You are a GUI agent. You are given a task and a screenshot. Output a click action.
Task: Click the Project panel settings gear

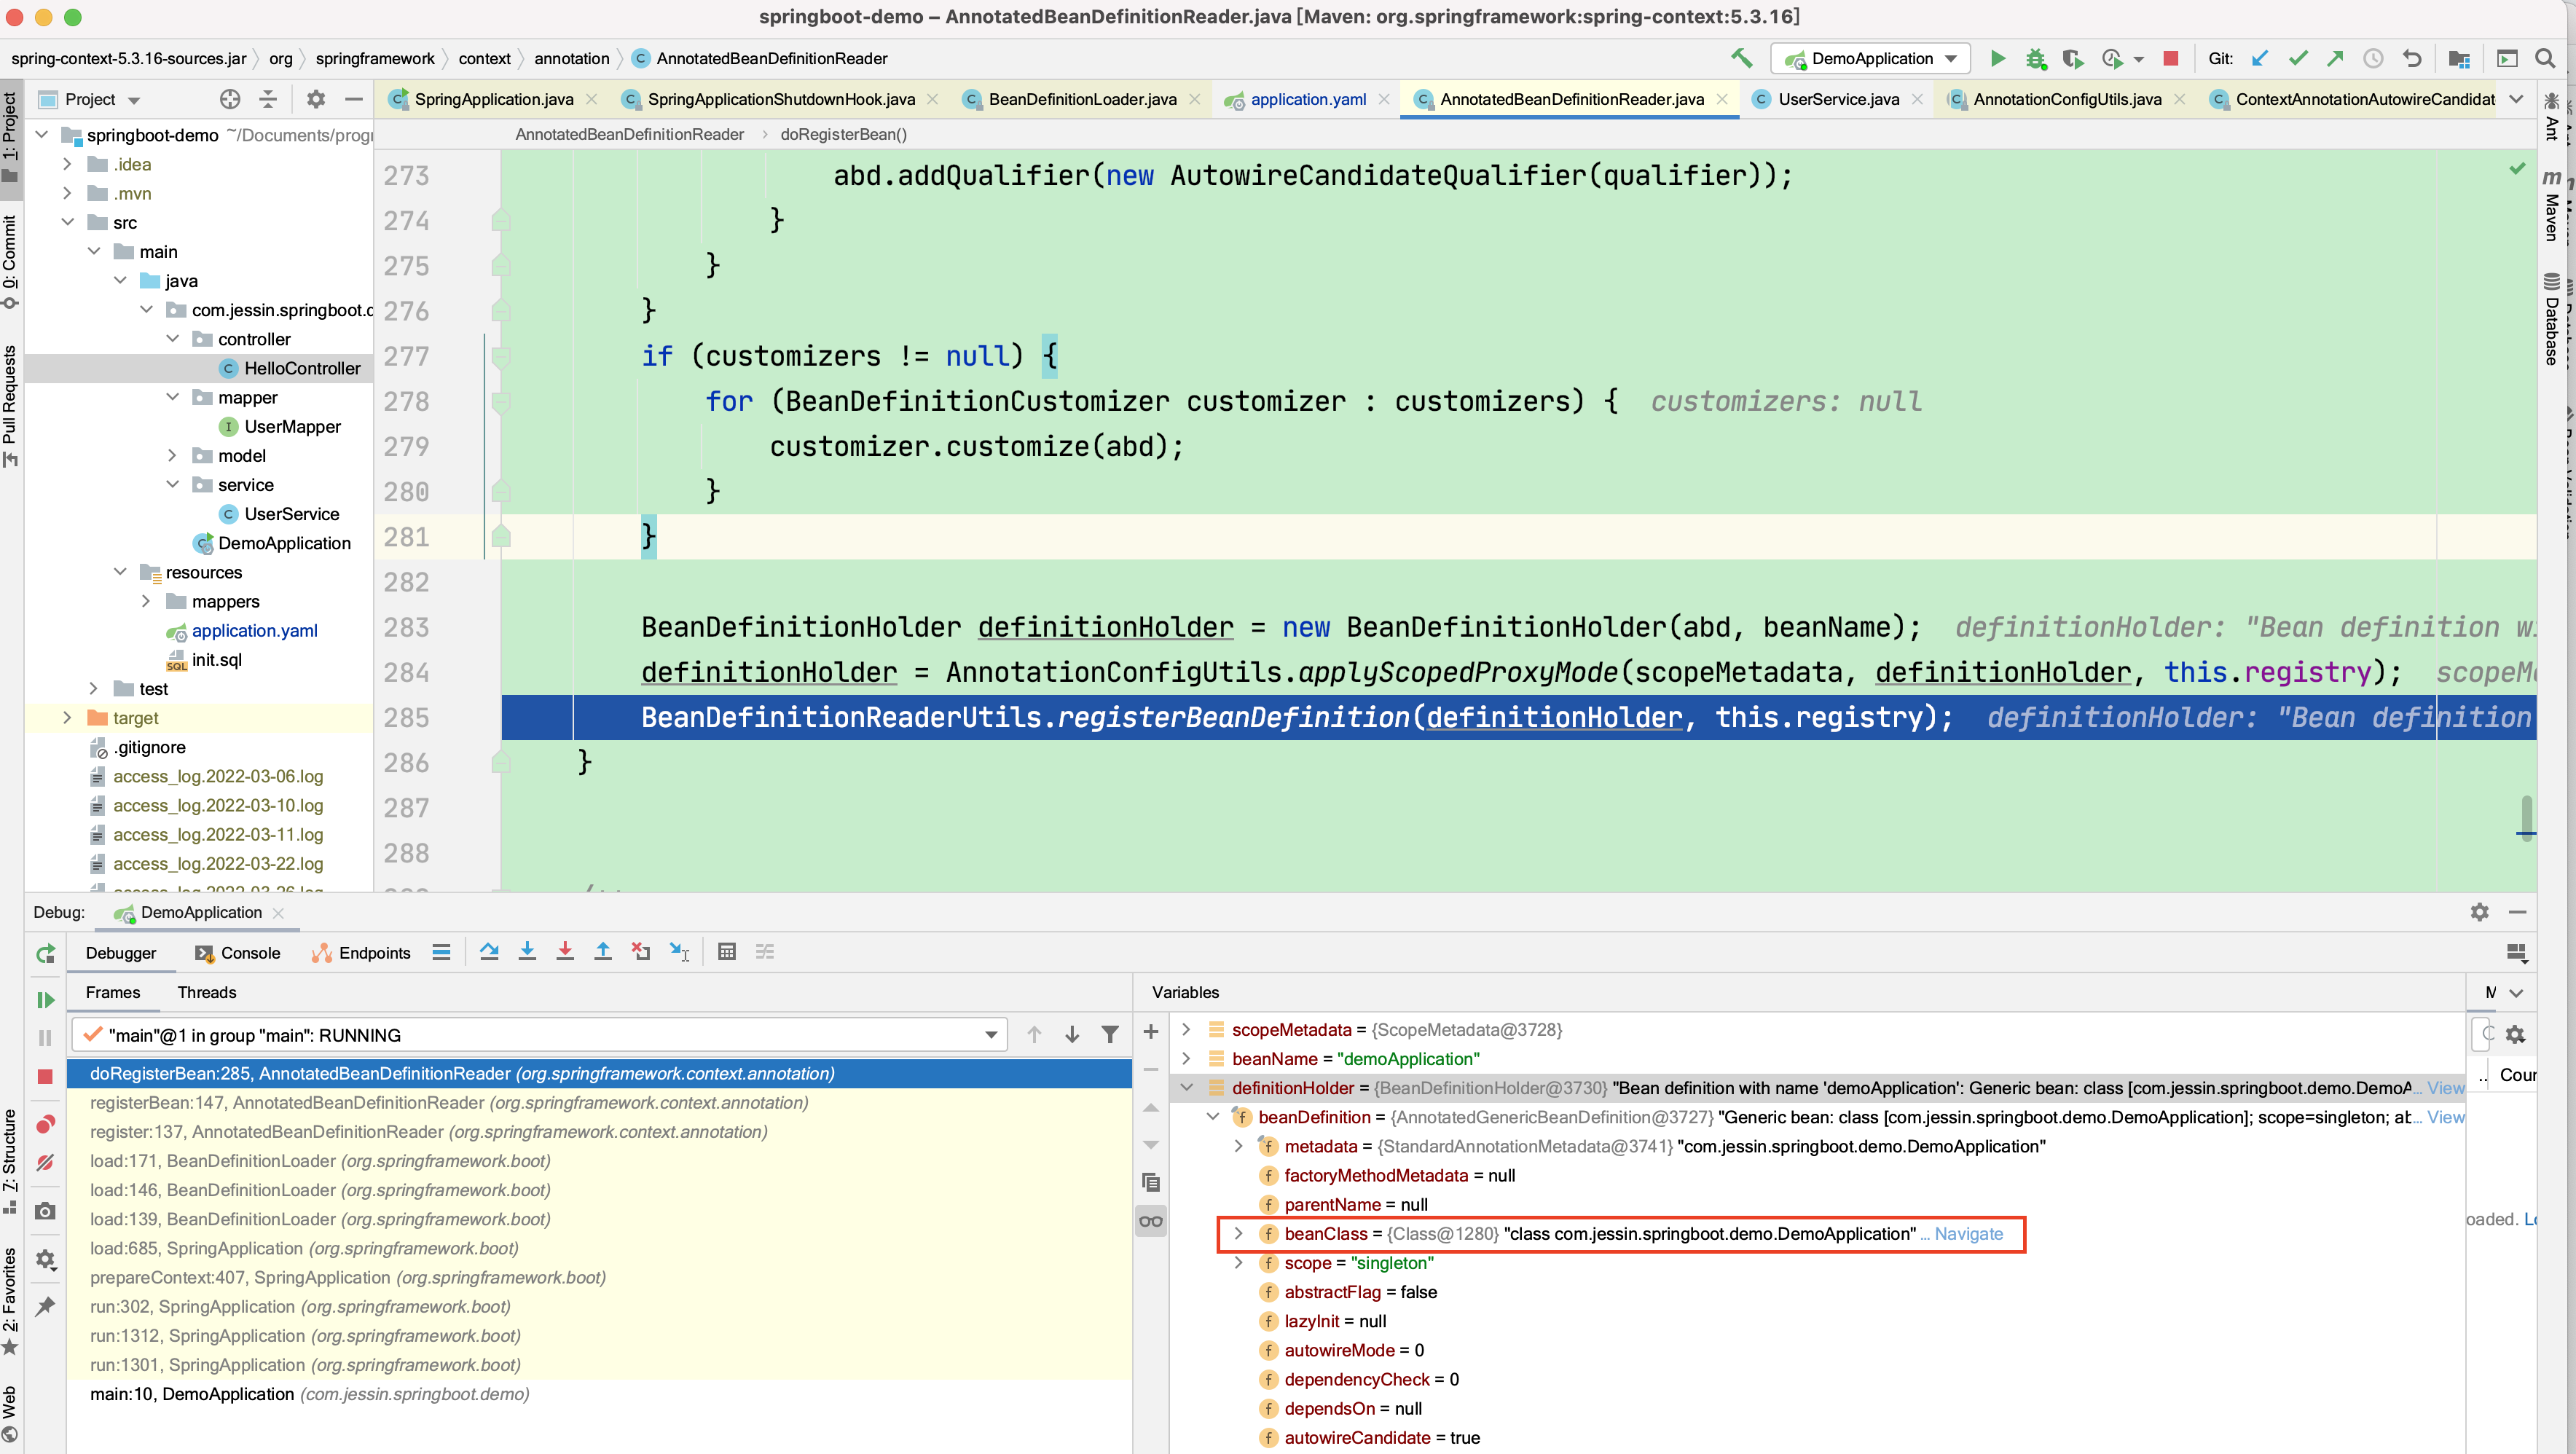point(316,99)
